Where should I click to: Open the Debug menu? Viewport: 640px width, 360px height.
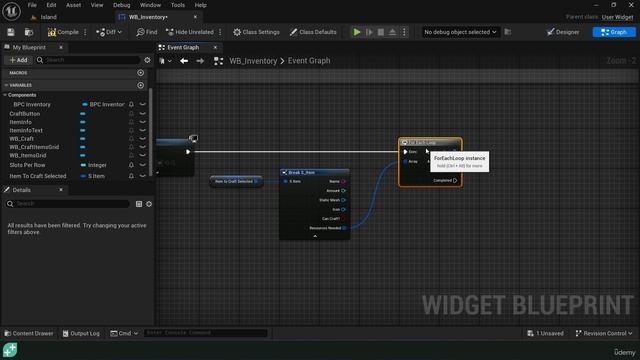pos(122,5)
